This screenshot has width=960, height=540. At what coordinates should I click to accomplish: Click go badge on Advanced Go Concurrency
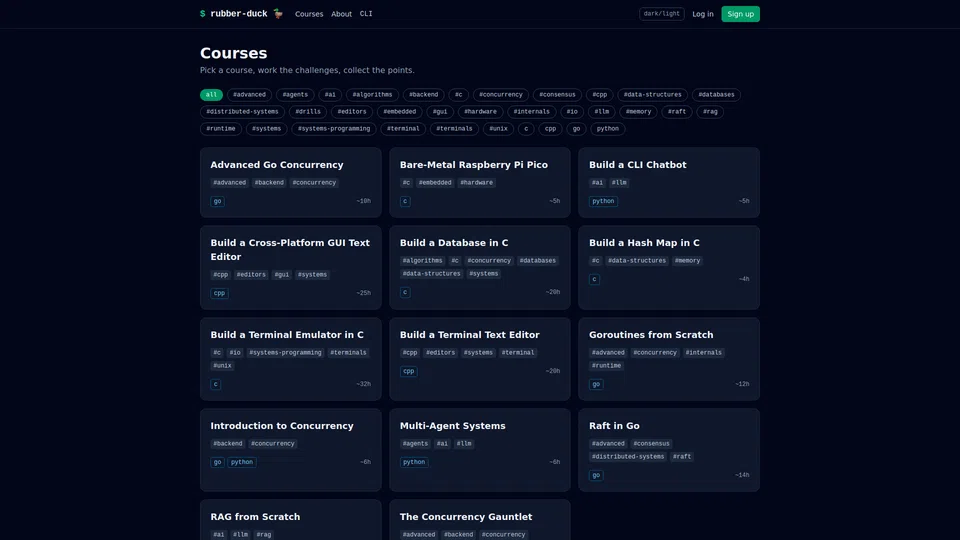pyautogui.click(x=217, y=201)
